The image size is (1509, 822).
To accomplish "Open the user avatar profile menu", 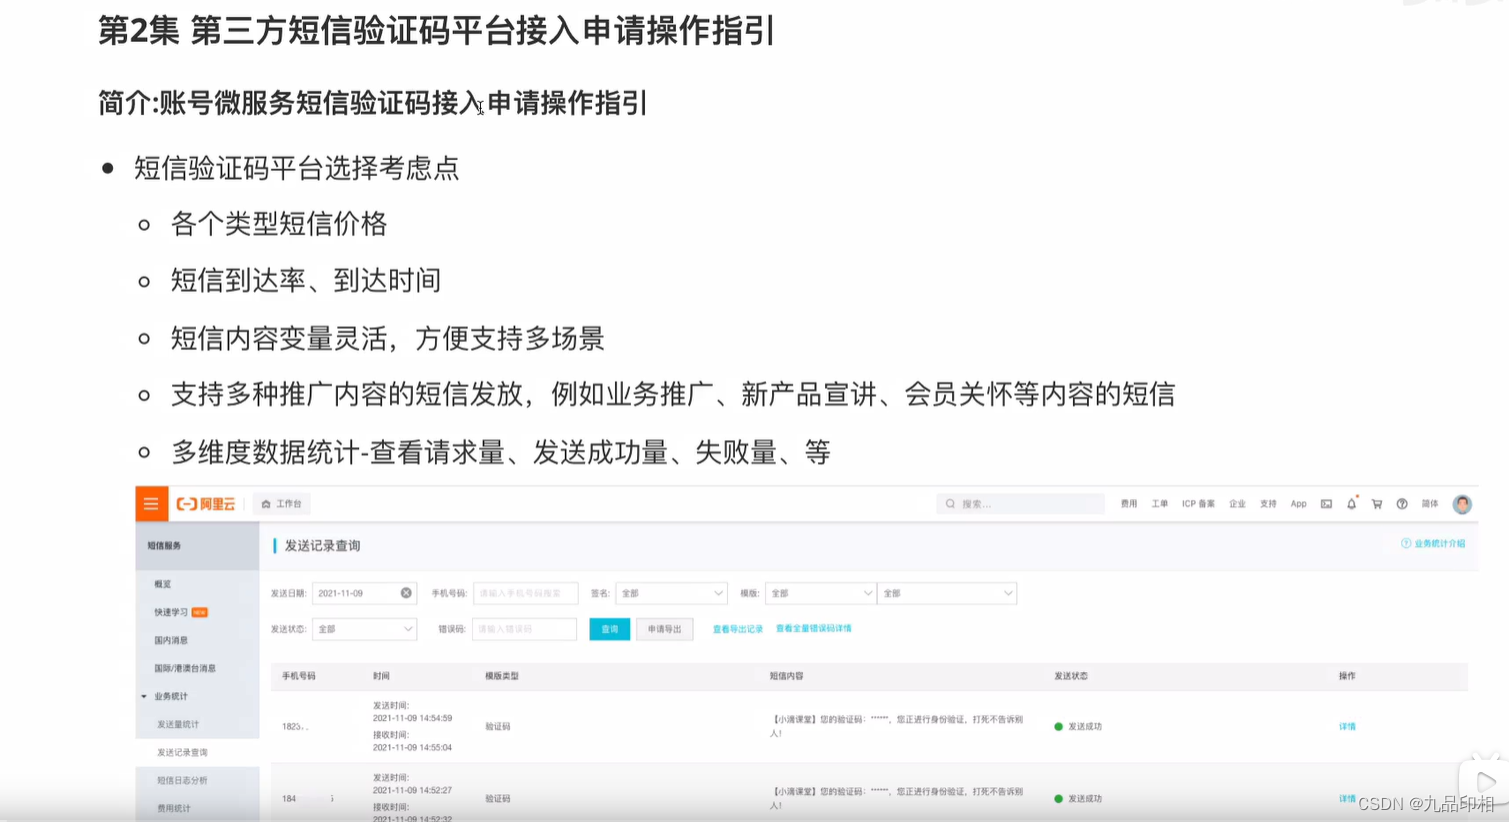I will click(x=1462, y=505).
